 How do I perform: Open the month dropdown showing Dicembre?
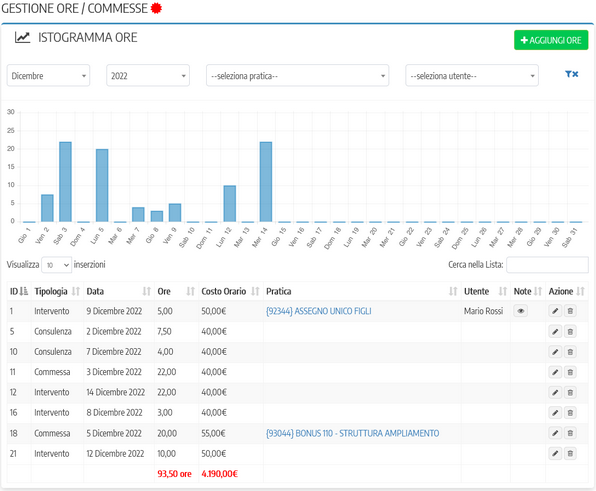tap(48, 76)
